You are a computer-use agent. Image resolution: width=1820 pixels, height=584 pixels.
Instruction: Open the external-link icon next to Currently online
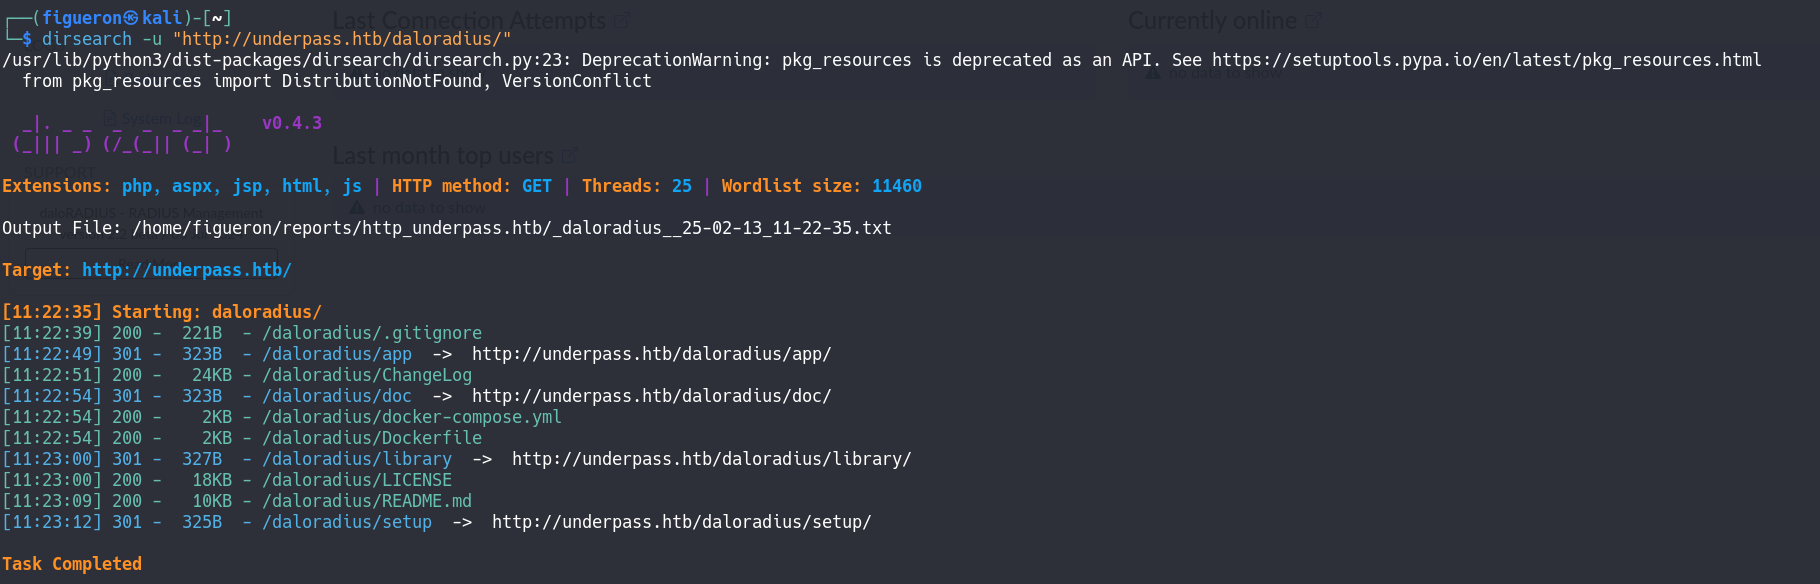(1313, 20)
